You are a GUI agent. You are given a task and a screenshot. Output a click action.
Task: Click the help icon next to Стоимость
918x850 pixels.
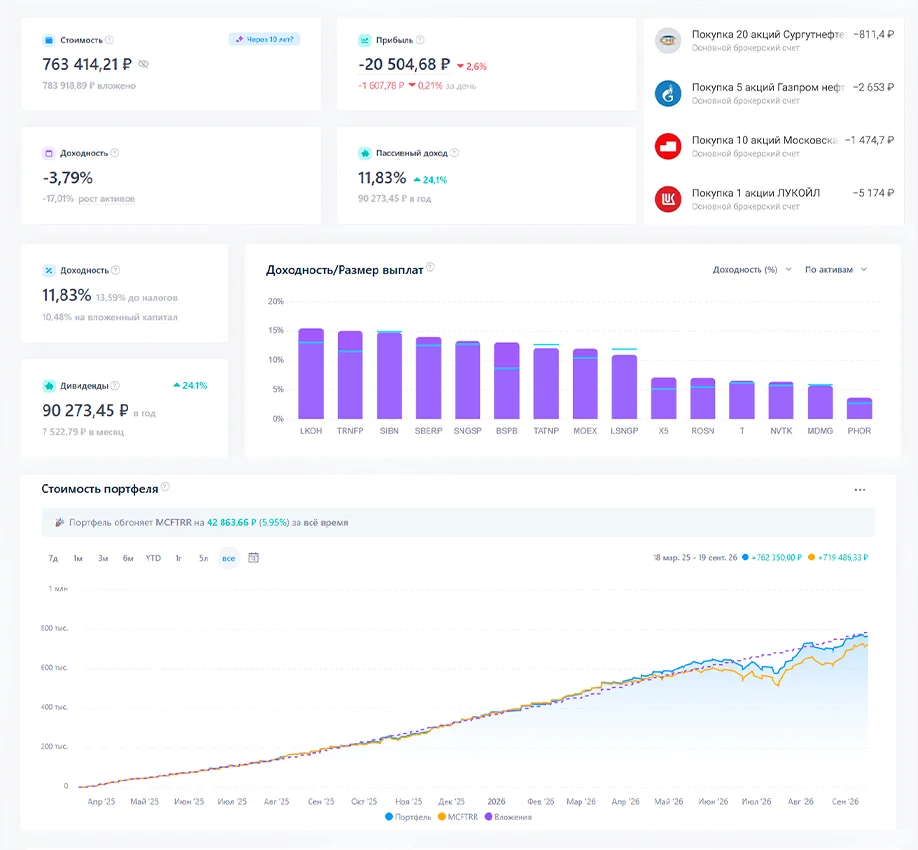tap(109, 40)
